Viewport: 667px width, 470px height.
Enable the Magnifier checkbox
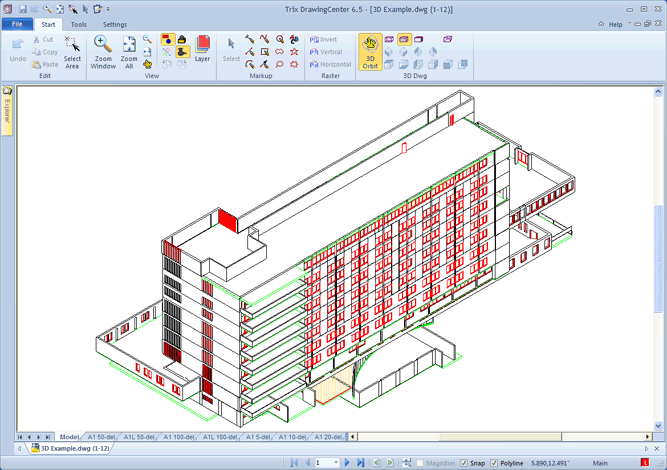[421, 463]
